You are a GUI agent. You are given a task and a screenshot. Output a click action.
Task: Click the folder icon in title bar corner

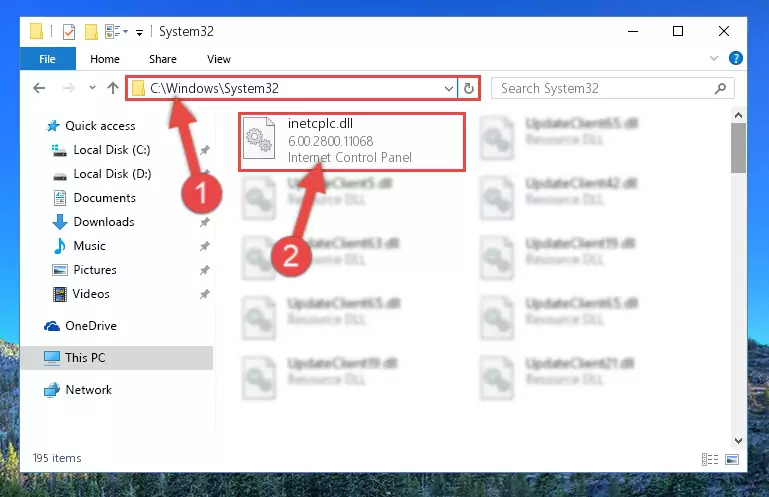(36, 31)
